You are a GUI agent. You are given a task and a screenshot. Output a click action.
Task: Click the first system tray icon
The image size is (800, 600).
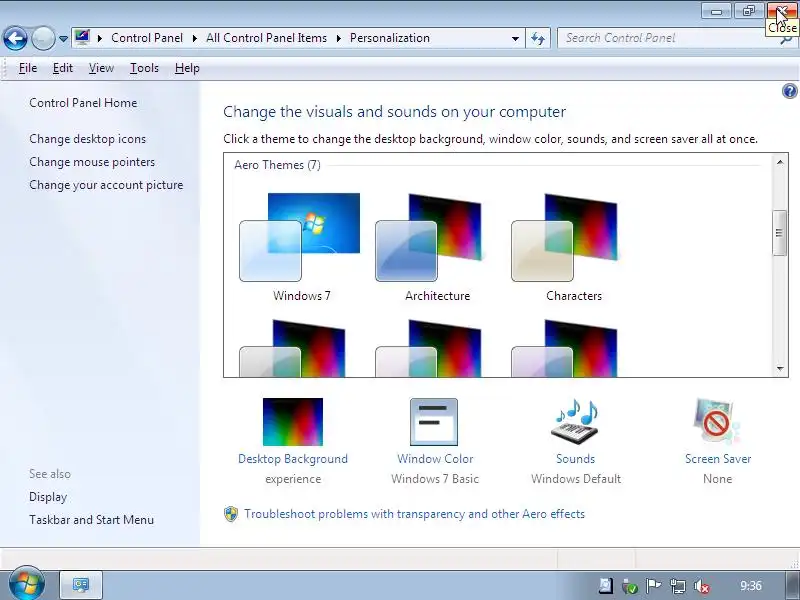pyautogui.click(x=606, y=586)
